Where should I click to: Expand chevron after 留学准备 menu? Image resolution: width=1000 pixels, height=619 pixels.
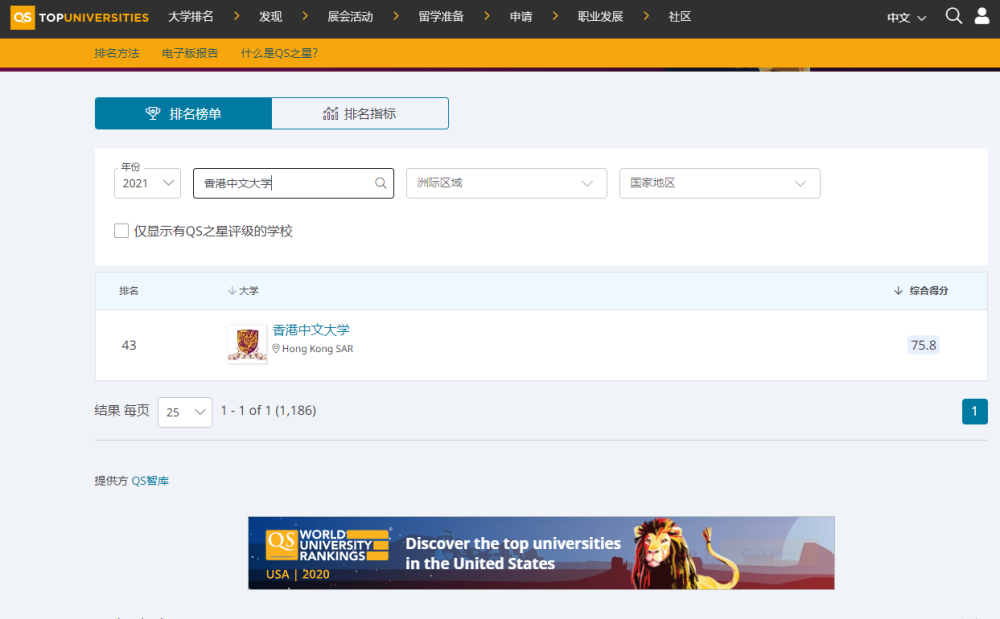tap(487, 16)
